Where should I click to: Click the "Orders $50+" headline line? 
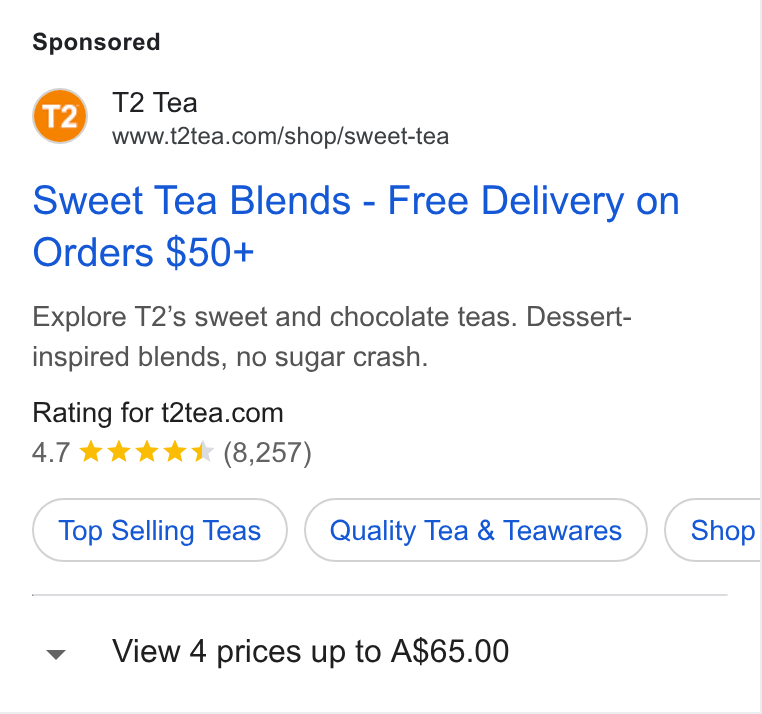coord(143,253)
